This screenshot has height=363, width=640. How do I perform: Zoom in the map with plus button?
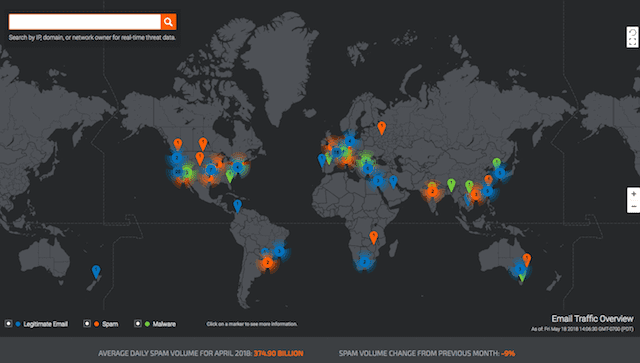pyautogui.click(x=633, y=194)
